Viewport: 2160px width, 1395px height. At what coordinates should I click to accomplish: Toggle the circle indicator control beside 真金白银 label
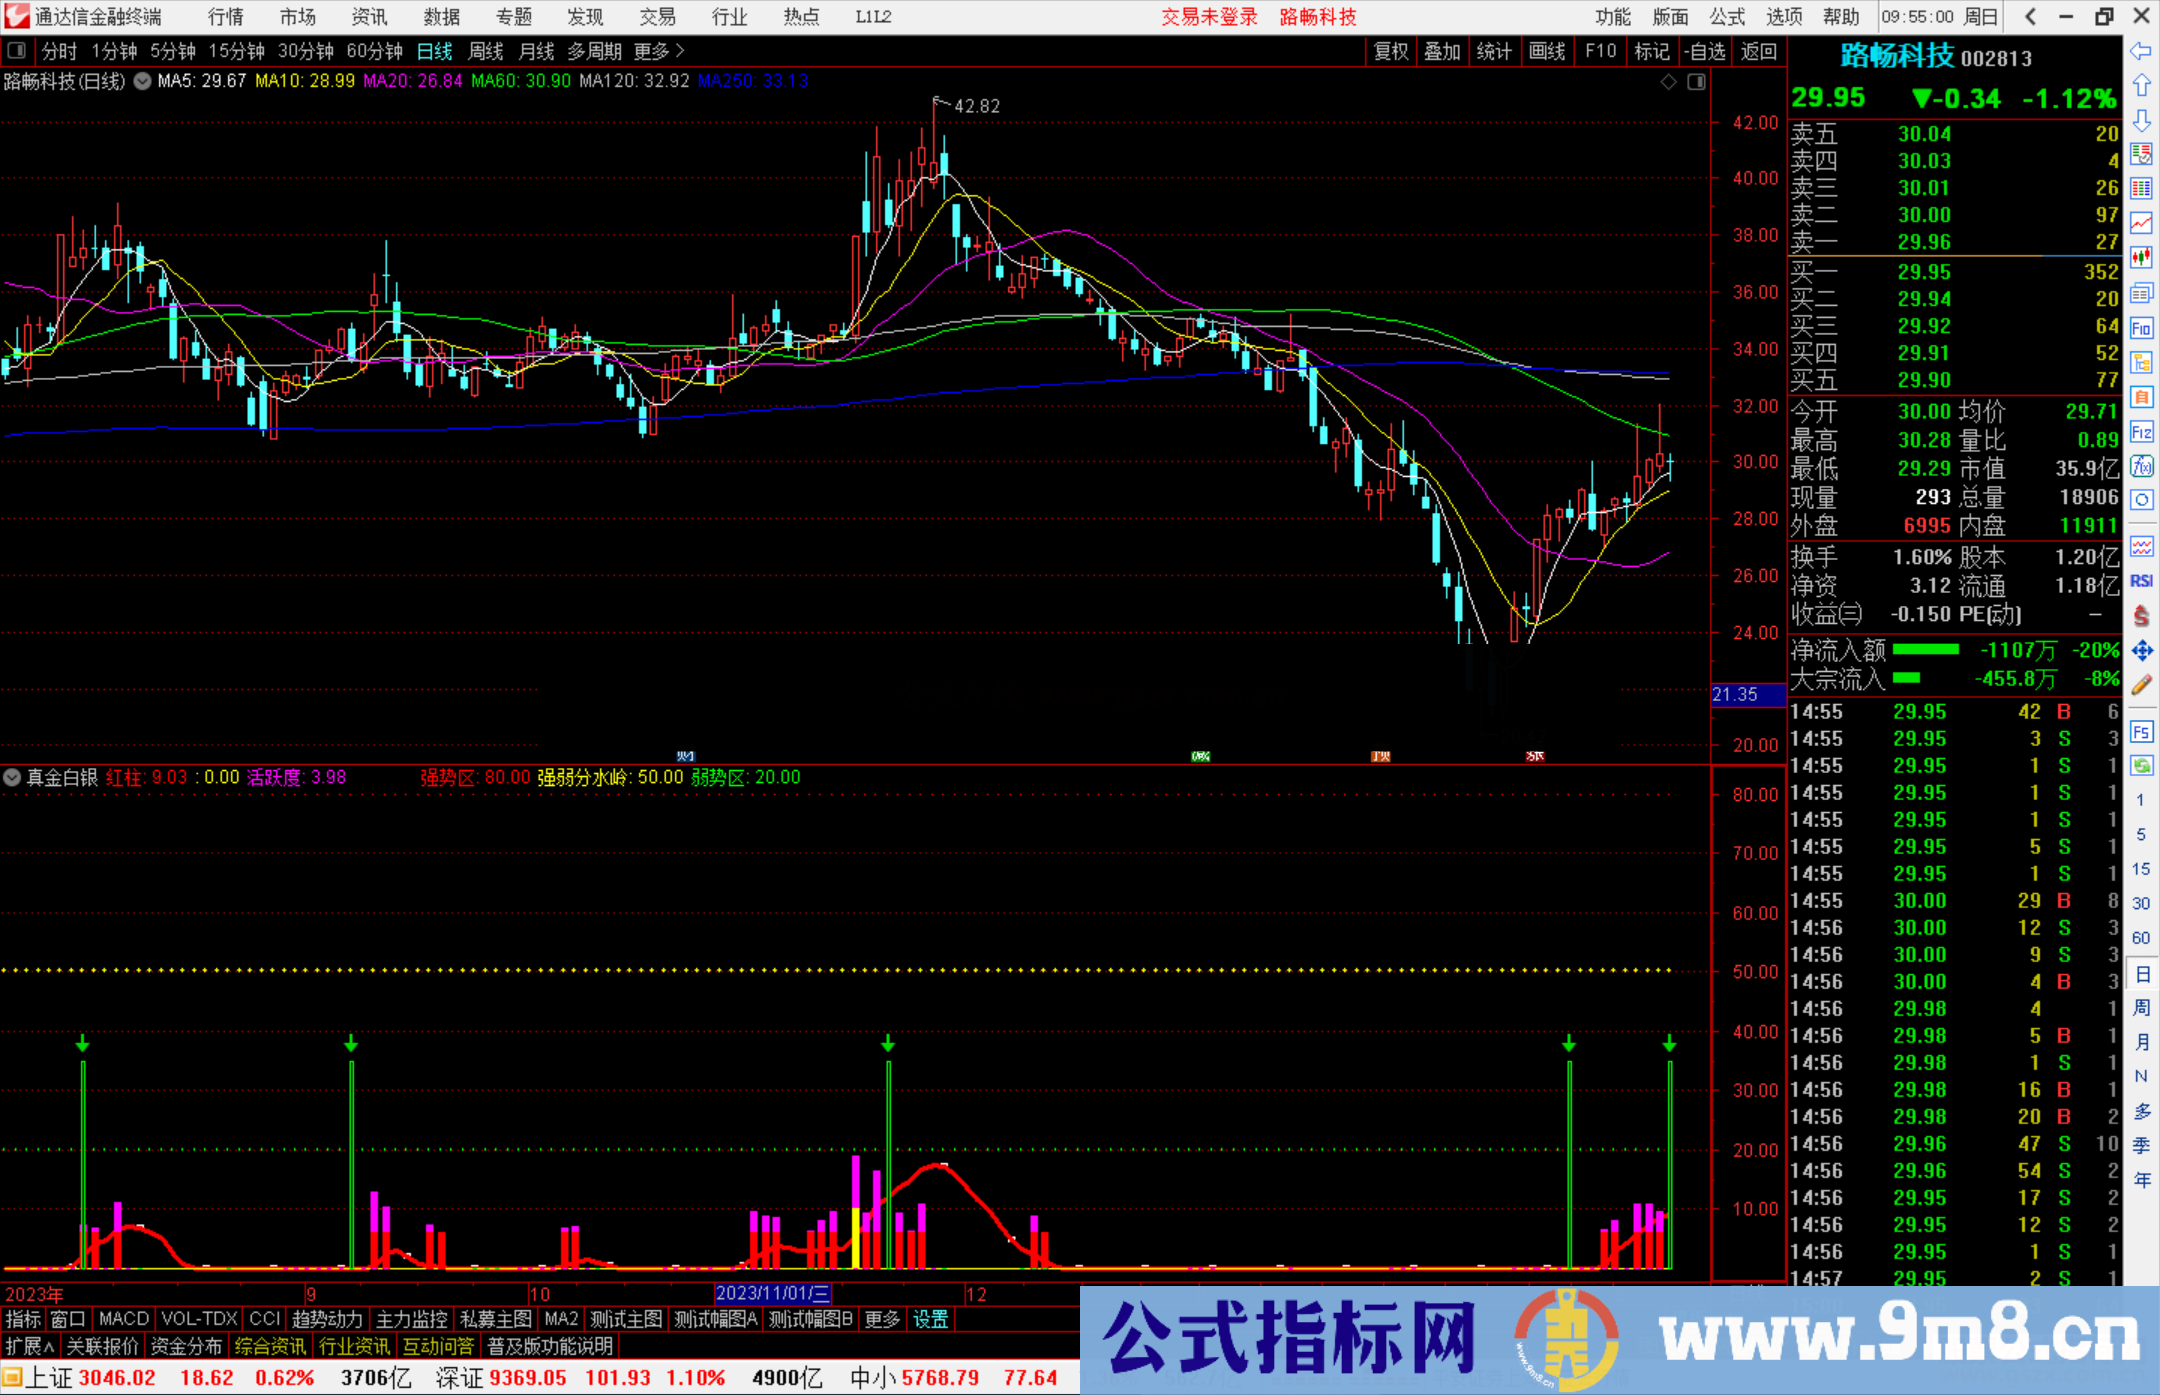click(x=12, y=777)
